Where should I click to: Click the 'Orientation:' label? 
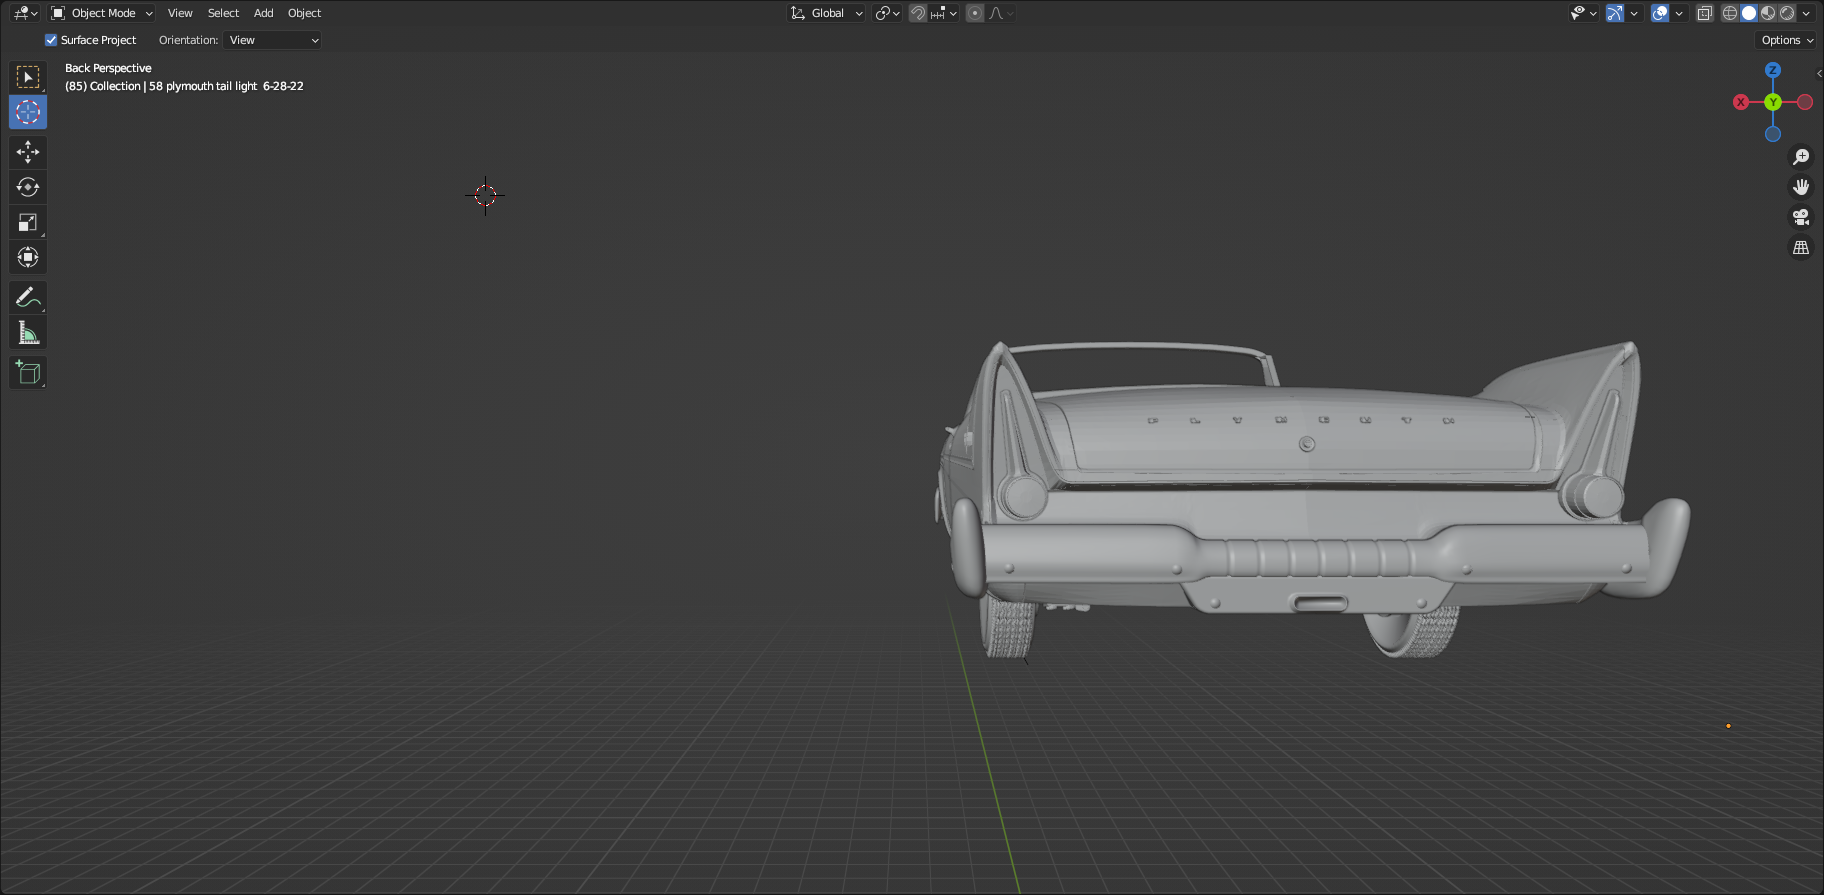[188, 40]
